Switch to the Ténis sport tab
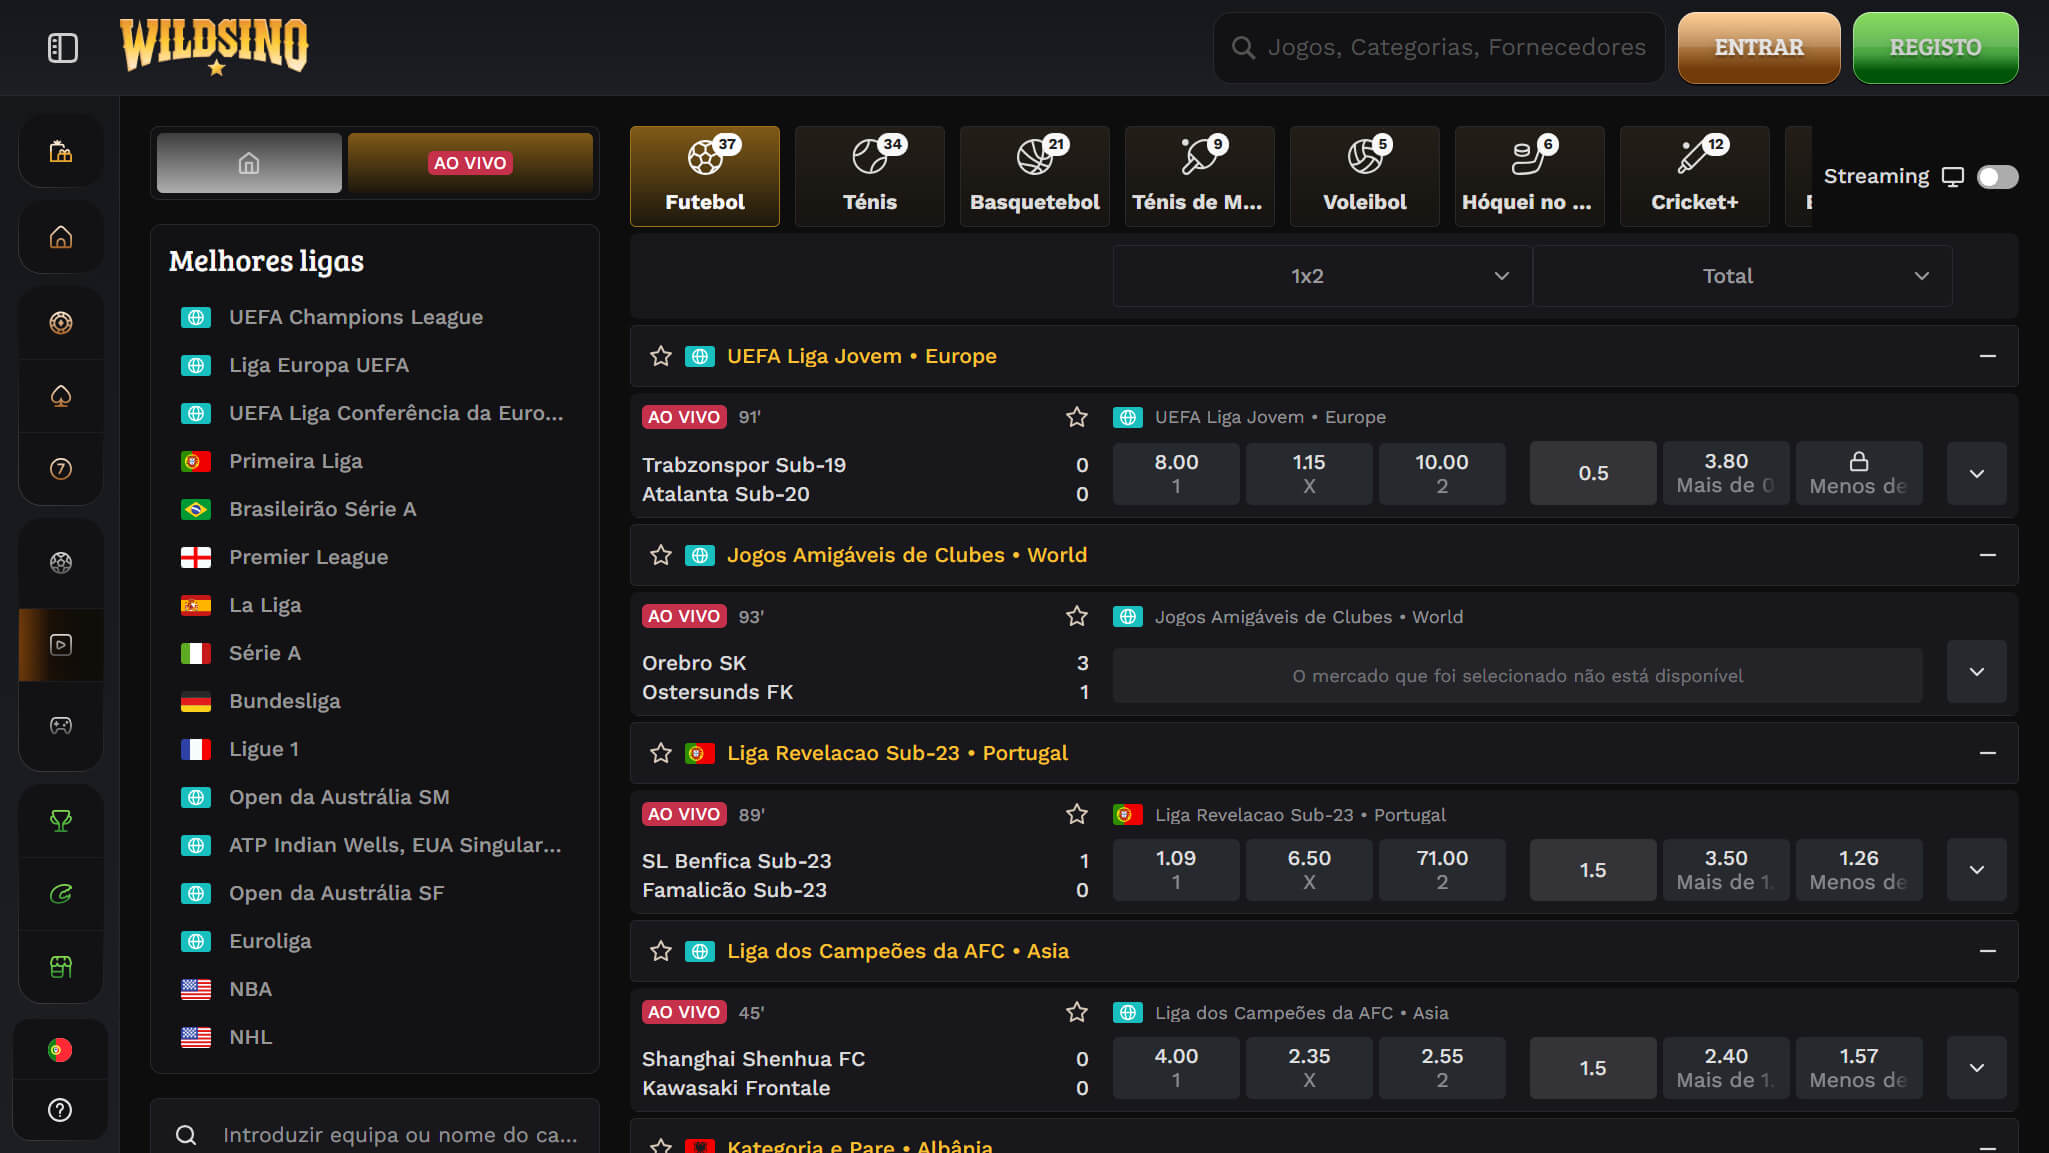 pos(869,176)
